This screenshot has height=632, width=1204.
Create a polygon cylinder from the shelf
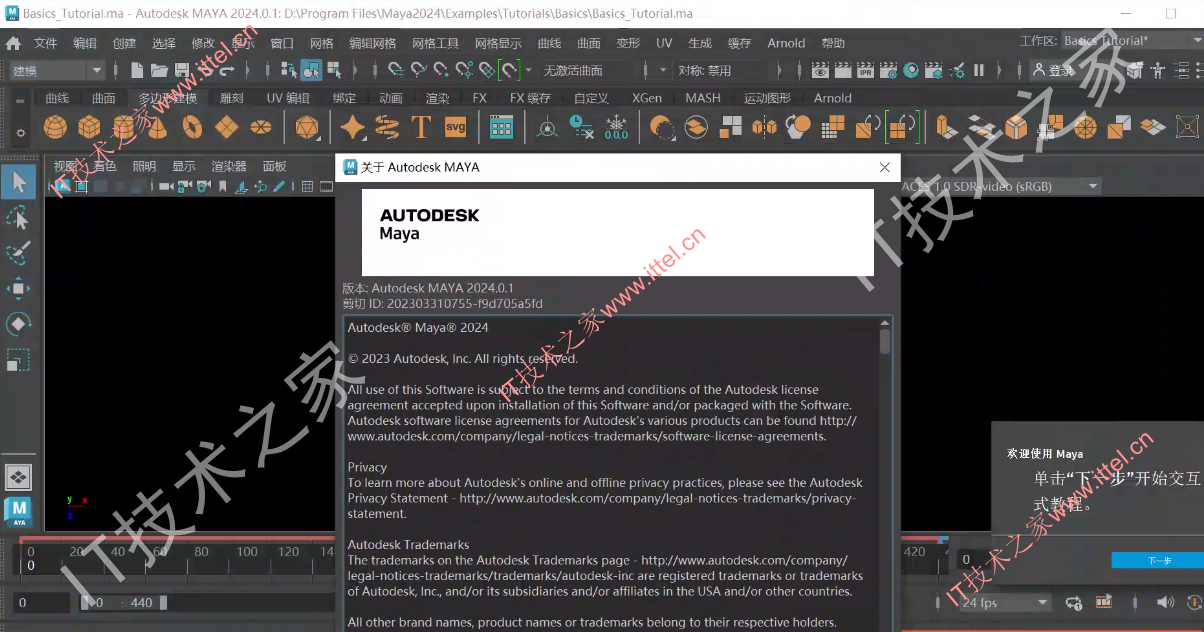click(x=124, y=127)
